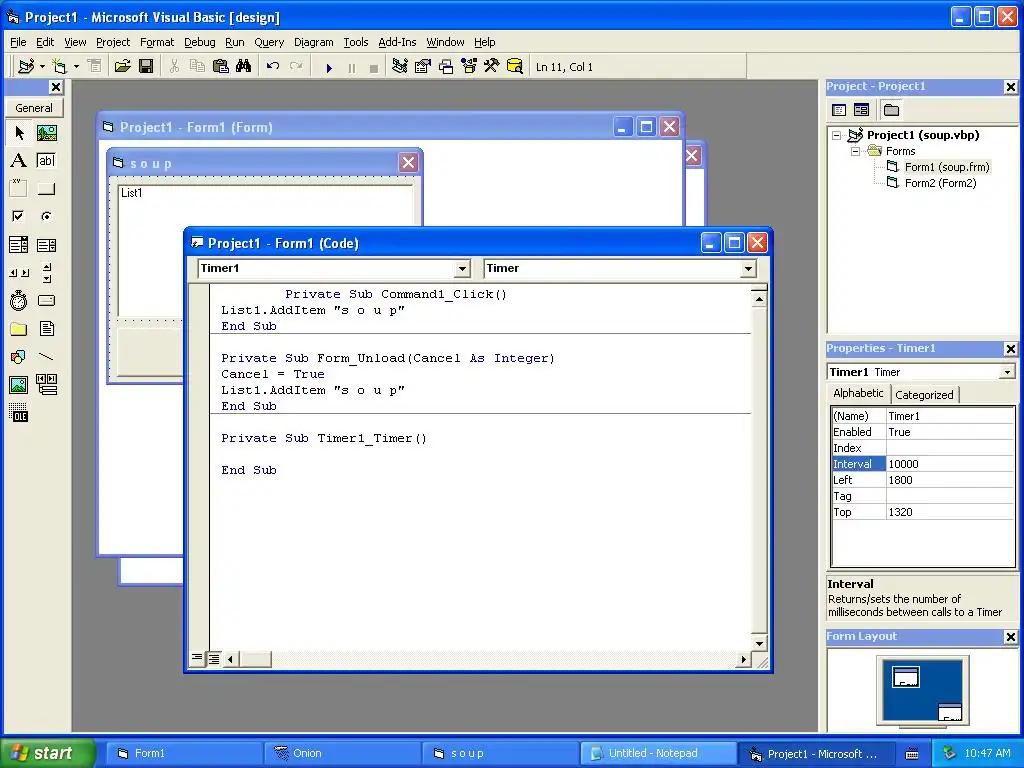
Task: Switch to Procedure View in the code window
Action: pos(197,658)
